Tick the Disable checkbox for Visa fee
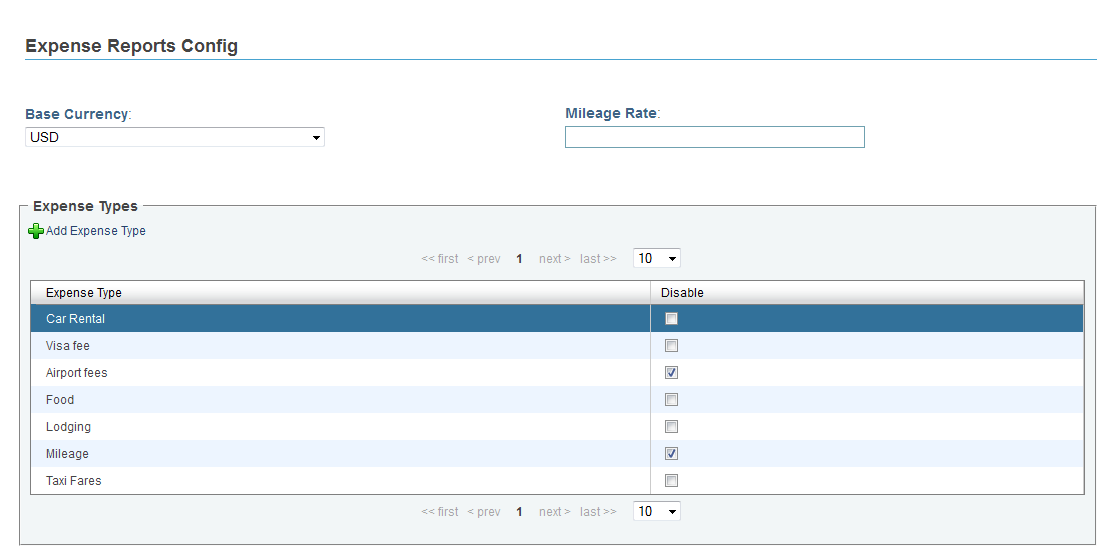Viewport: 1111px width, 553px height. pos(671,346)
